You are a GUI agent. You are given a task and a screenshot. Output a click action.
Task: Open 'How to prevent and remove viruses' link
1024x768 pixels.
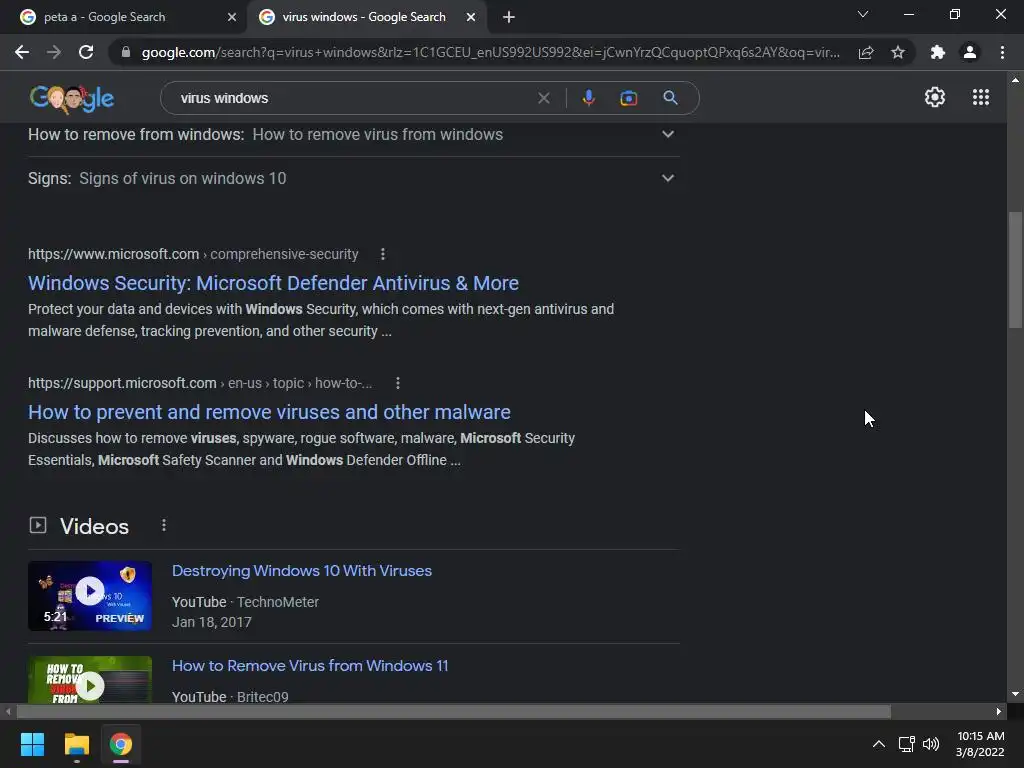[269, 412]
